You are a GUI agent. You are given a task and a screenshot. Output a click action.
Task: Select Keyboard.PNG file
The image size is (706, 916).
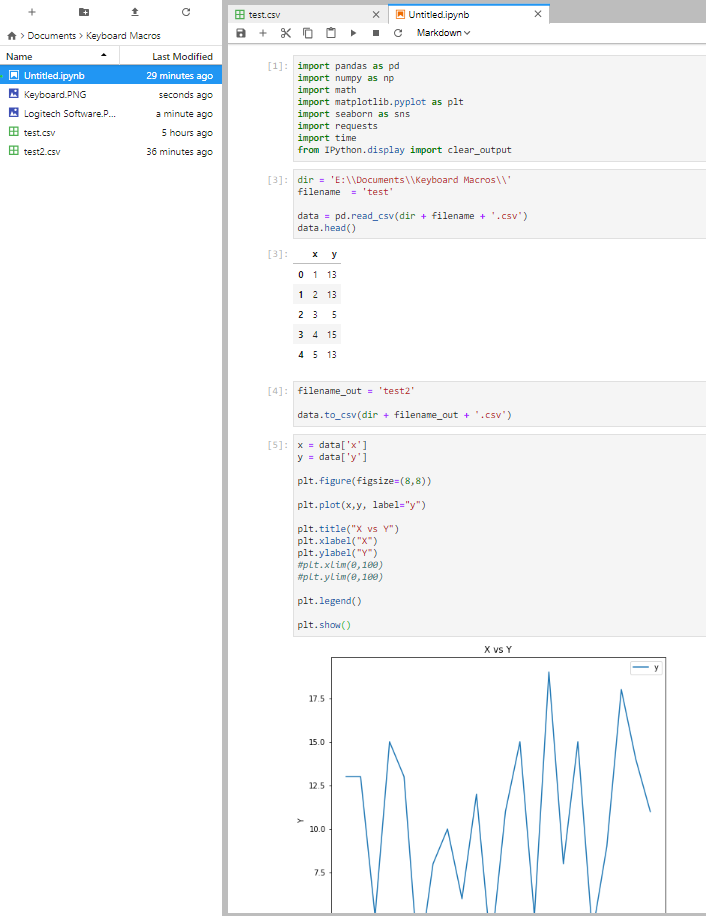pos(111,94)
